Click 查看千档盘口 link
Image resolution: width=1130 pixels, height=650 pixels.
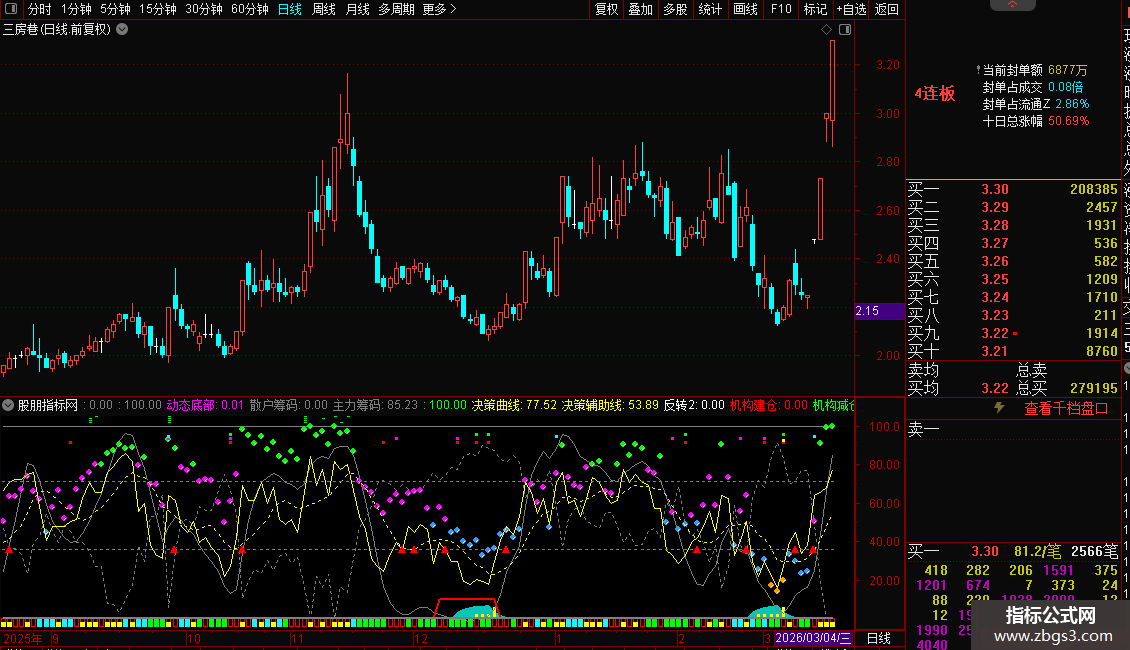click(1066, 408)
